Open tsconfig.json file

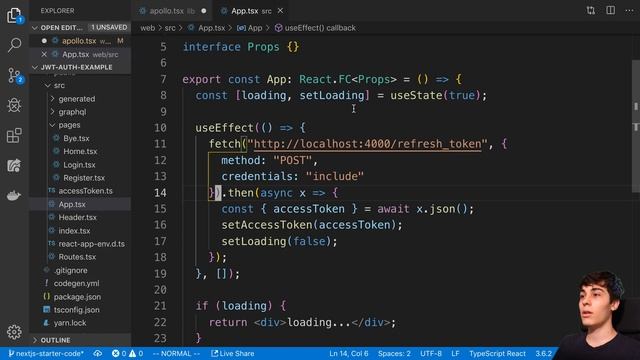pyautogui.click(x=76, y=310)
